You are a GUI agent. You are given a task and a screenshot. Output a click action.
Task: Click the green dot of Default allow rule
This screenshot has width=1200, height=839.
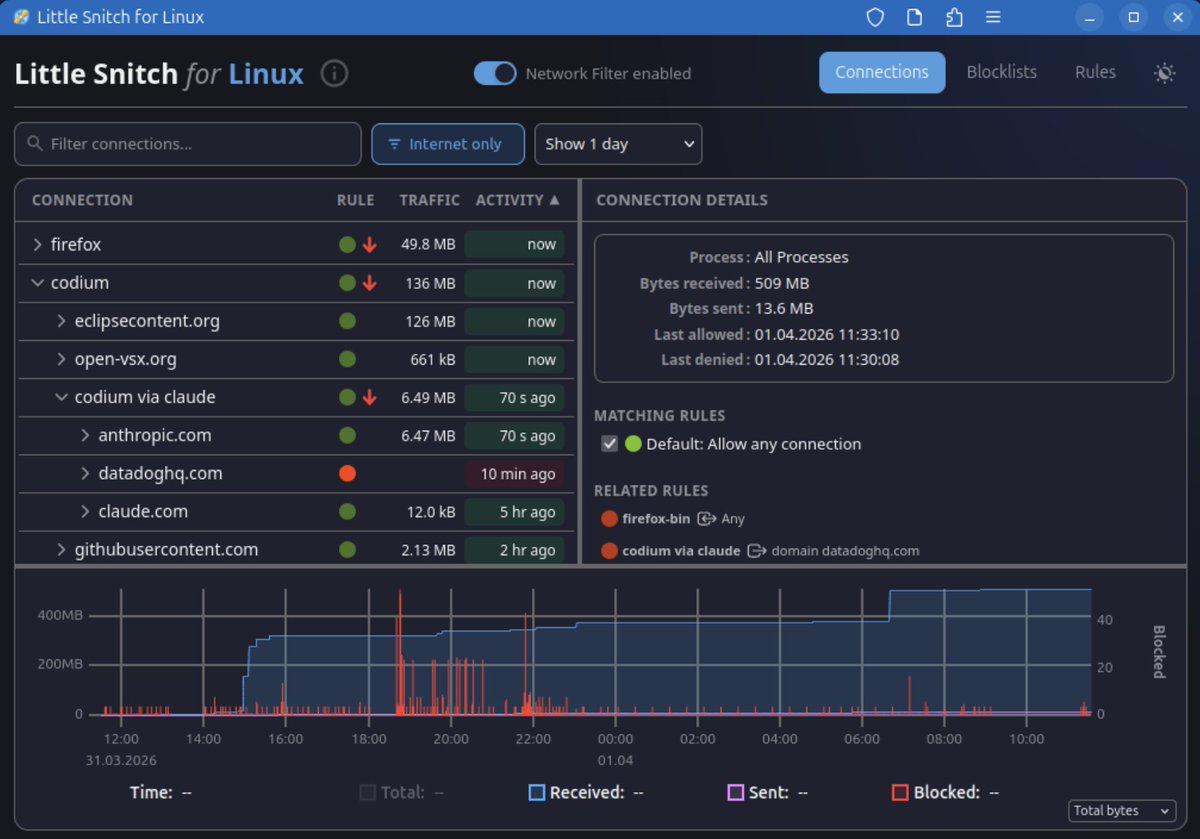coord(633,444)
